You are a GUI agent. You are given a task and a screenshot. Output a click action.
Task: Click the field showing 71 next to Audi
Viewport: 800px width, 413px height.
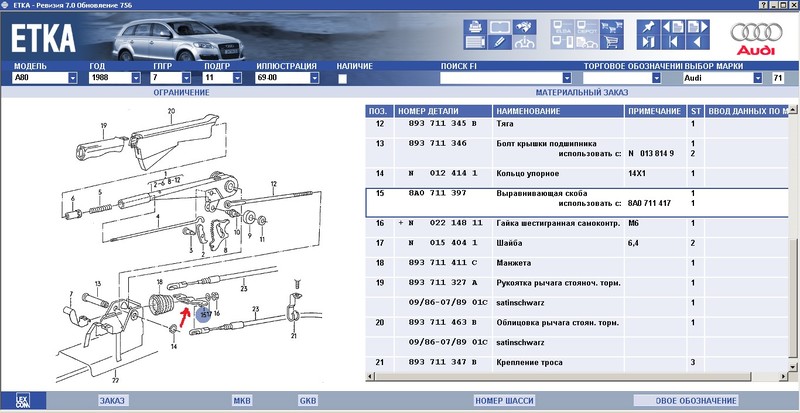778,78
